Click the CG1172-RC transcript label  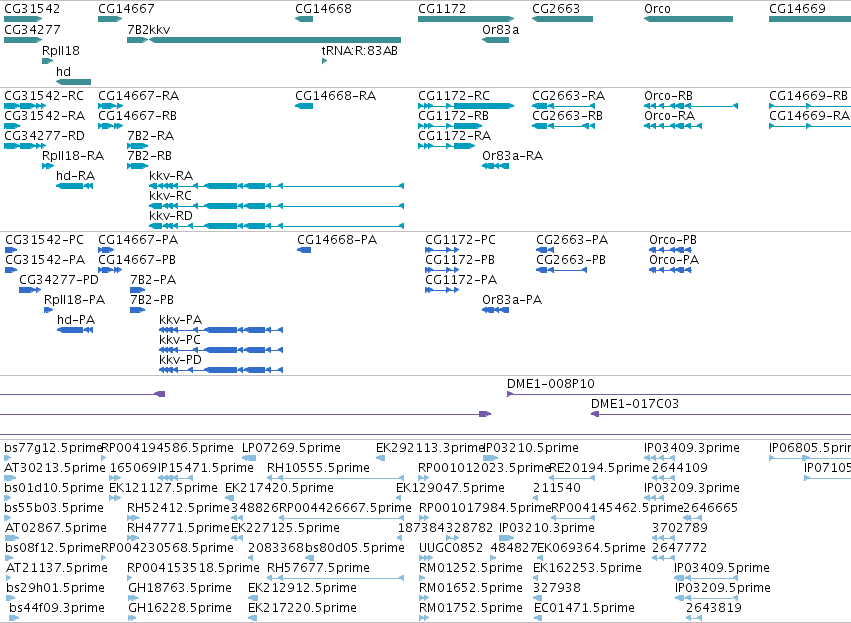tap(454, 96)
